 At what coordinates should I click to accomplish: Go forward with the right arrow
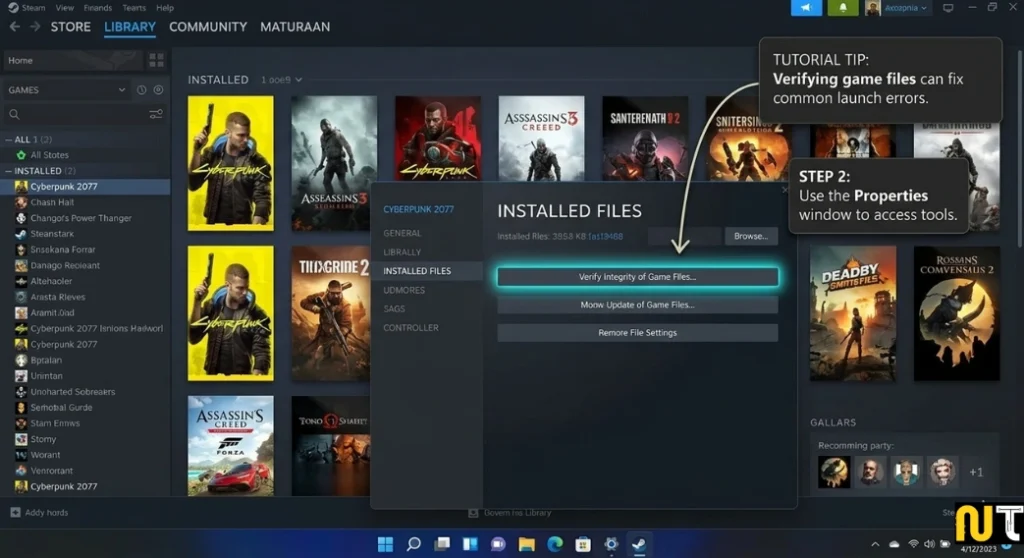pos(35,27)
